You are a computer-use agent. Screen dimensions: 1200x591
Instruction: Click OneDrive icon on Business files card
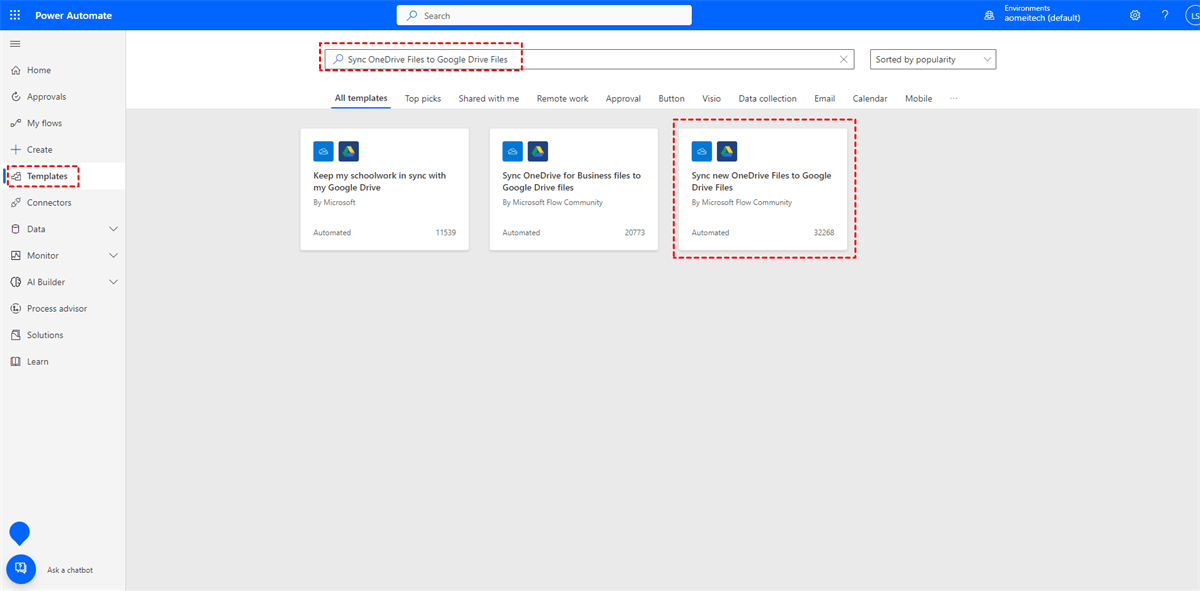click(x=512, y=151)
